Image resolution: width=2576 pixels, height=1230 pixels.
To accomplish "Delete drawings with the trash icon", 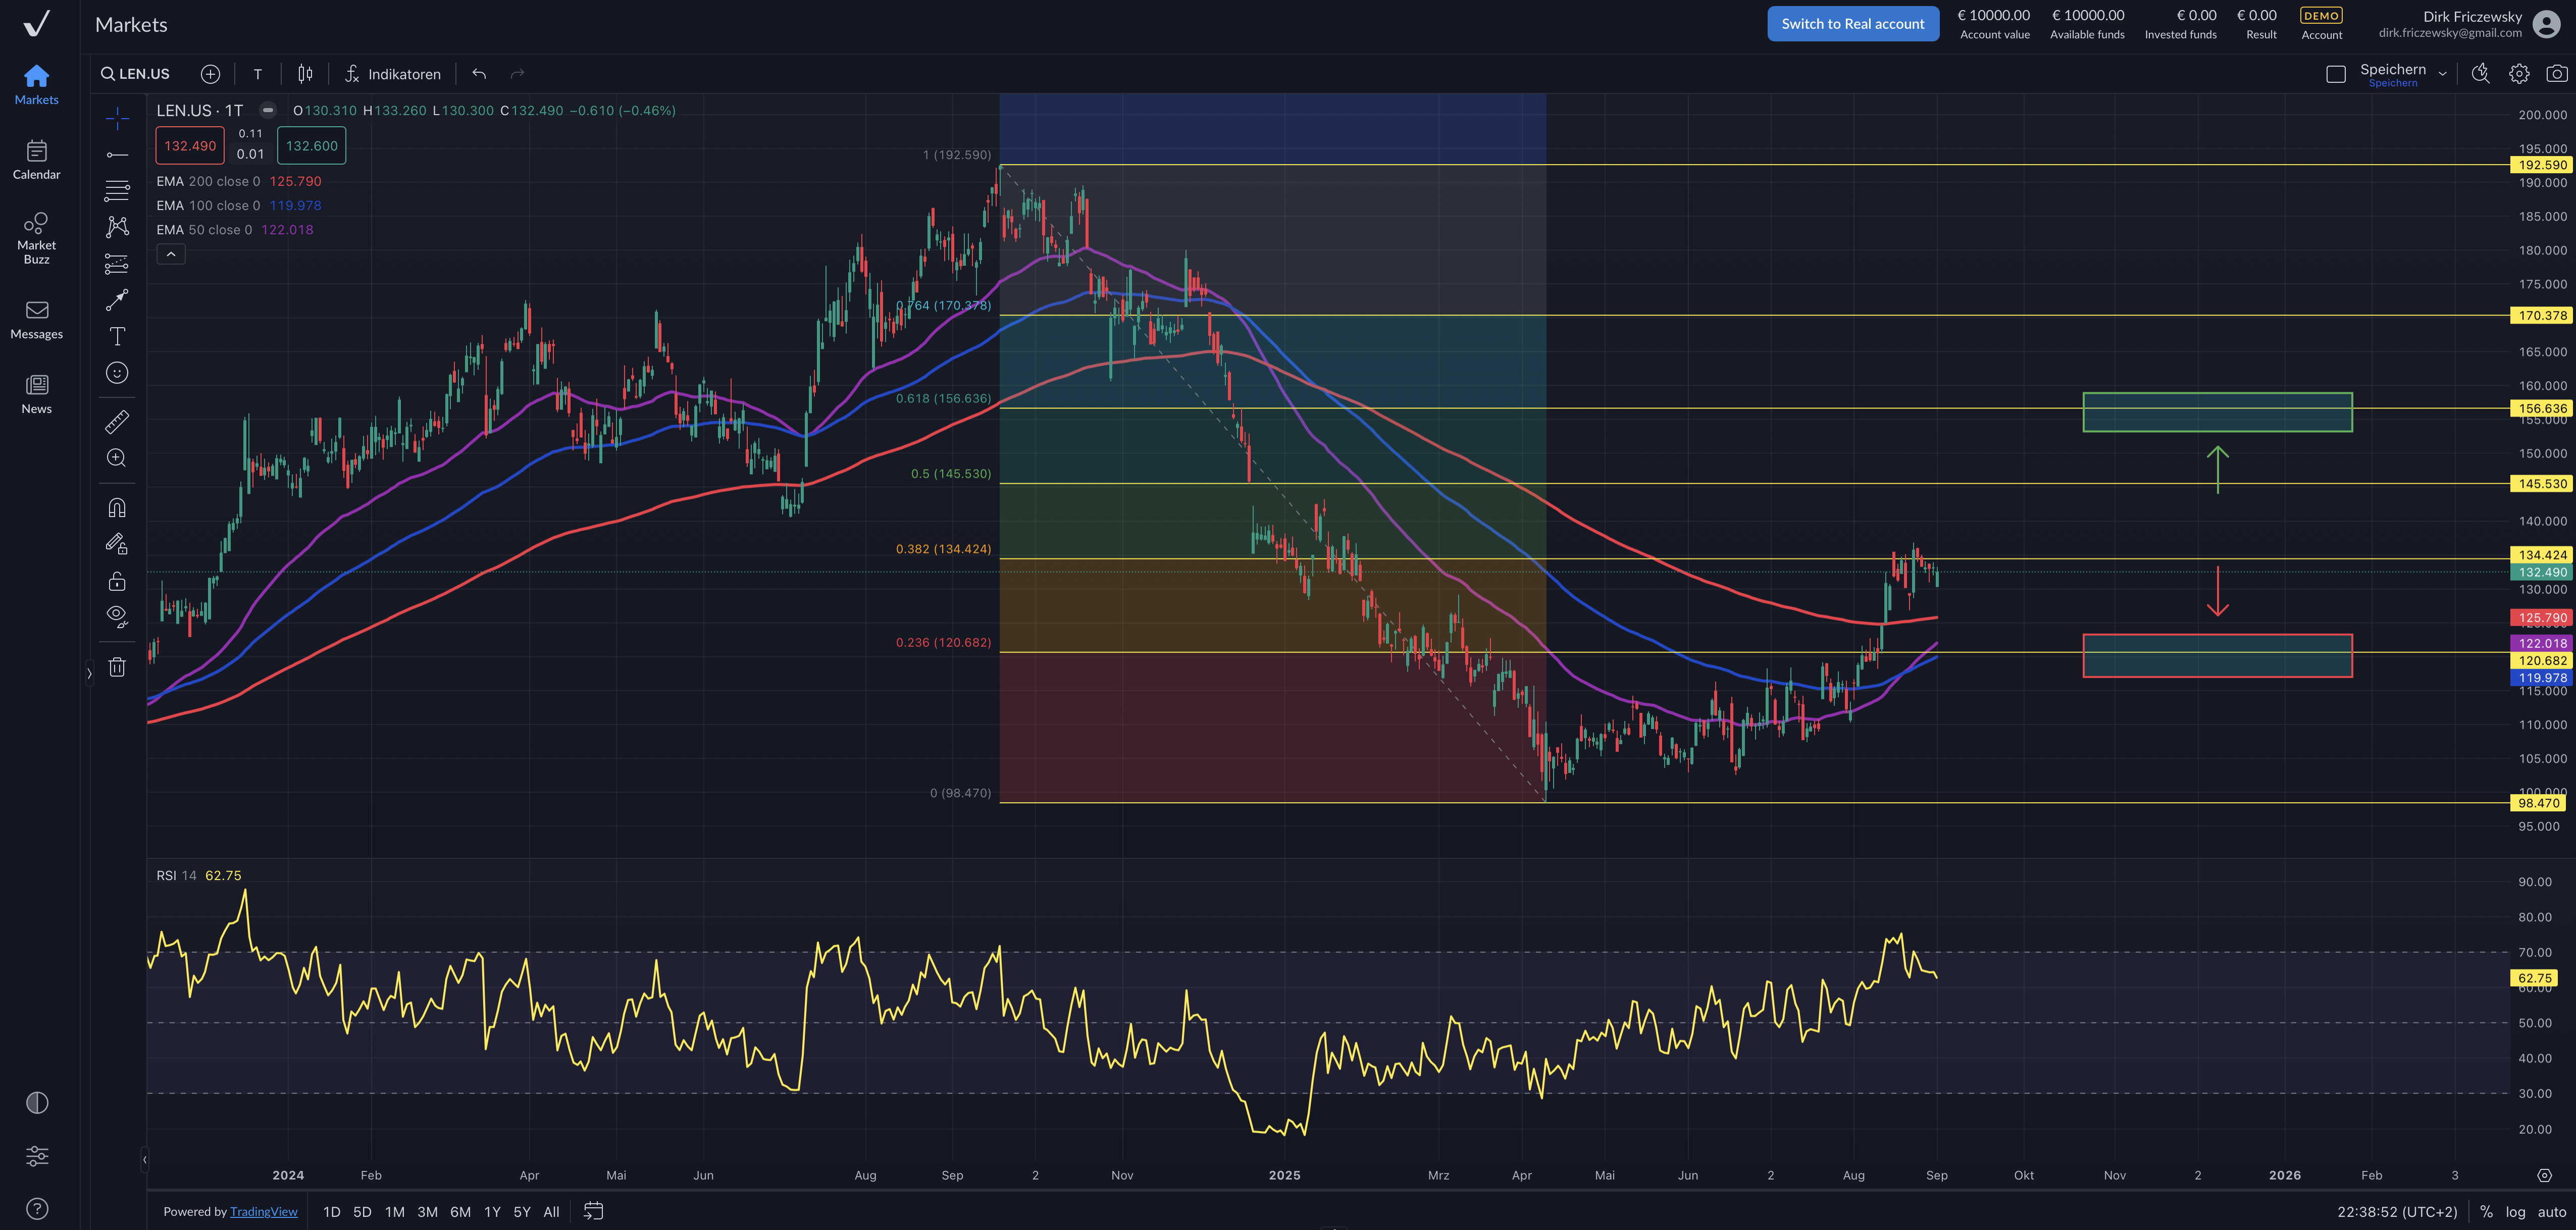I will pyautogui.click(x=117, y=667).
